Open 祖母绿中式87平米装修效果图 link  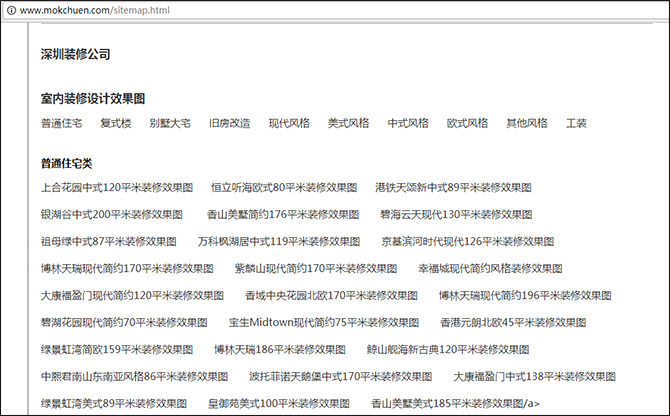[109, 241]
